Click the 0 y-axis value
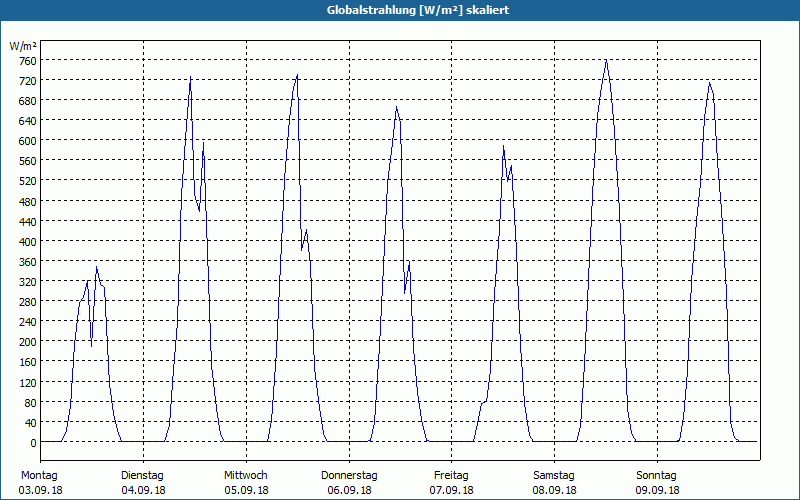 pyautogui.click(x=33, y=443)
